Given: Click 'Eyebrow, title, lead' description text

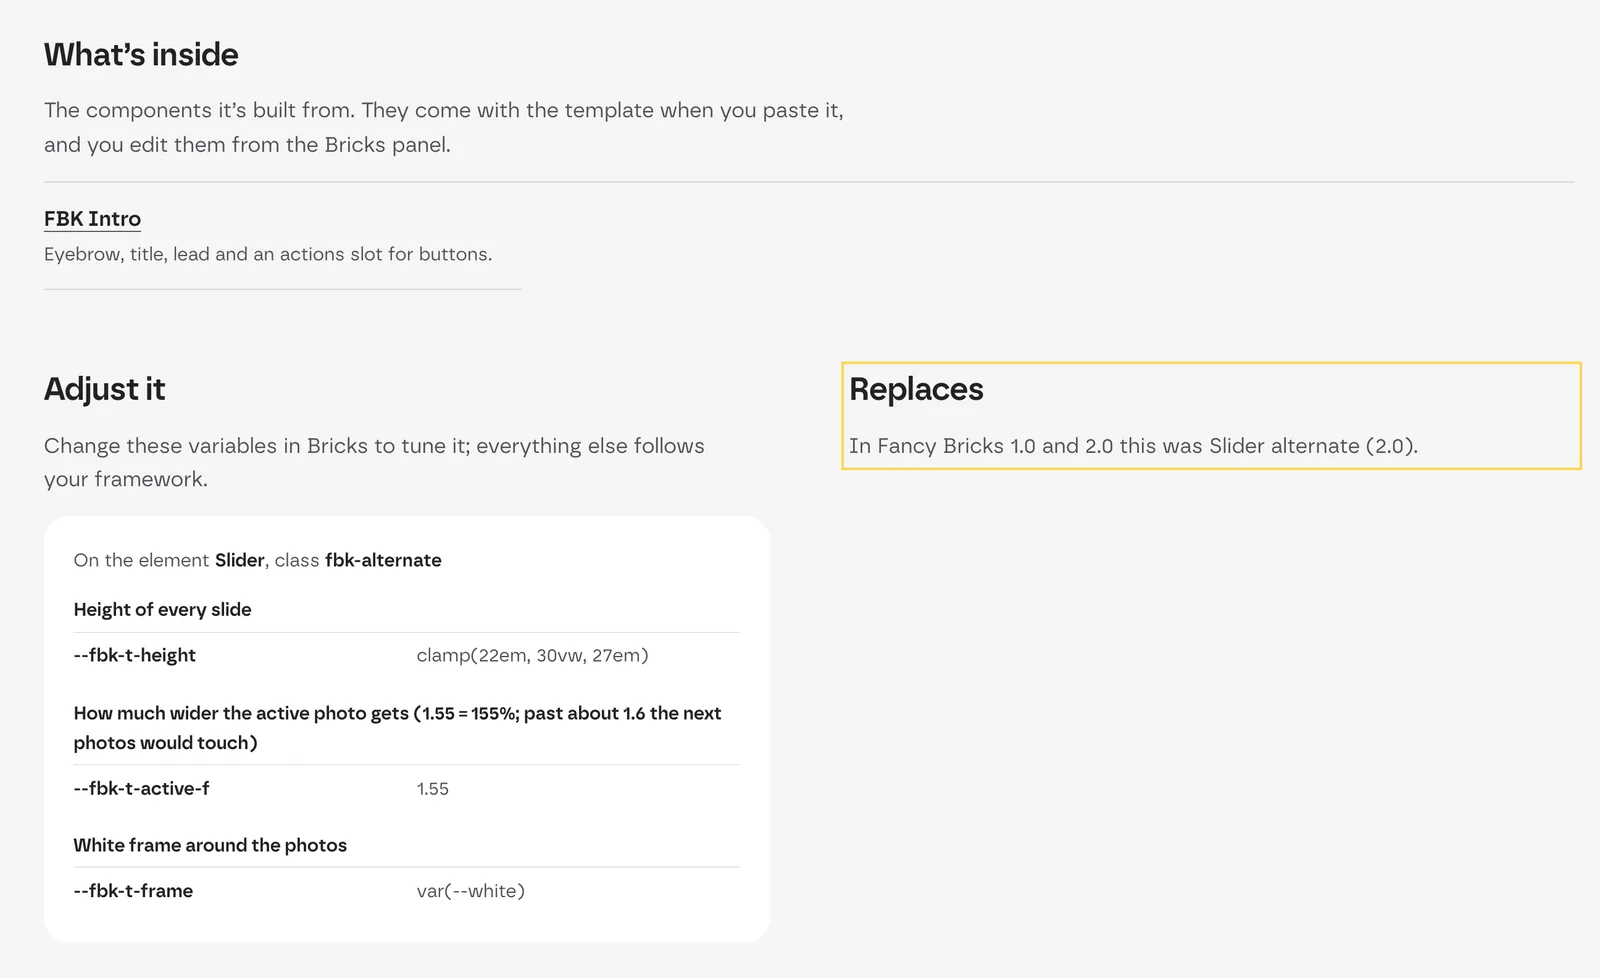Looking at the screenshot, I should (268, 254).
